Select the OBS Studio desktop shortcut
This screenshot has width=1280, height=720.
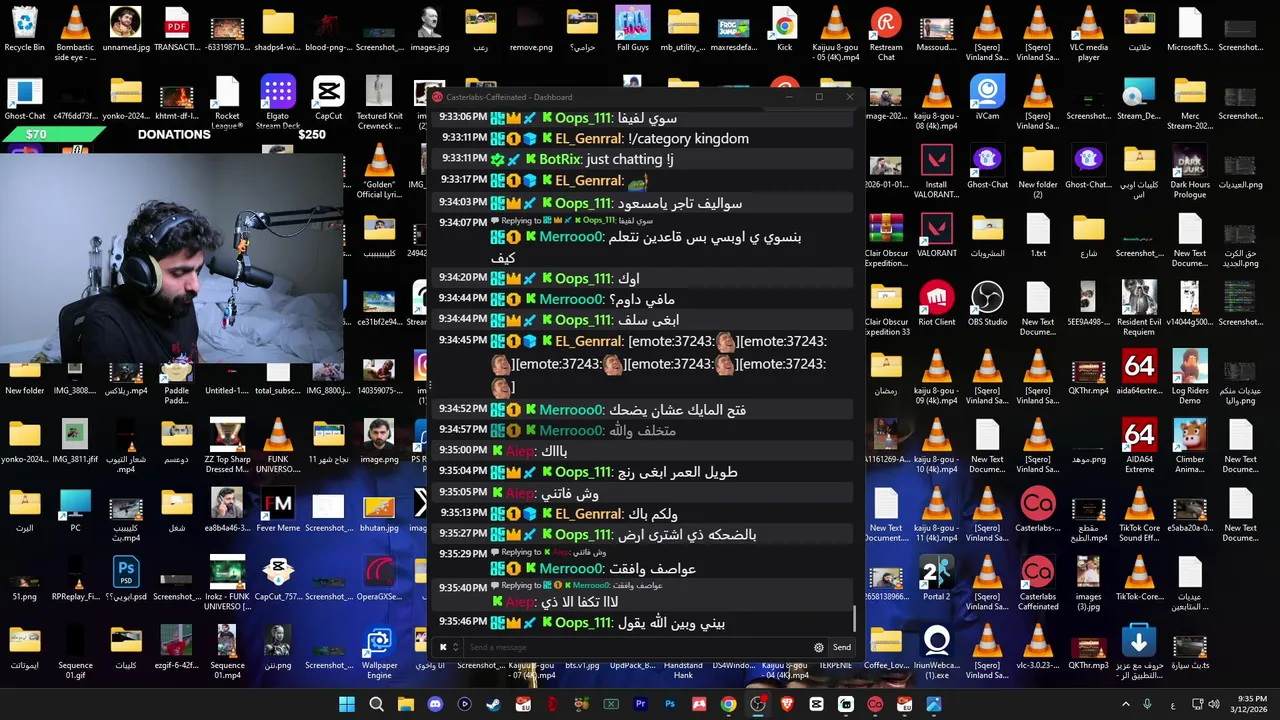(x=987, y=304)
